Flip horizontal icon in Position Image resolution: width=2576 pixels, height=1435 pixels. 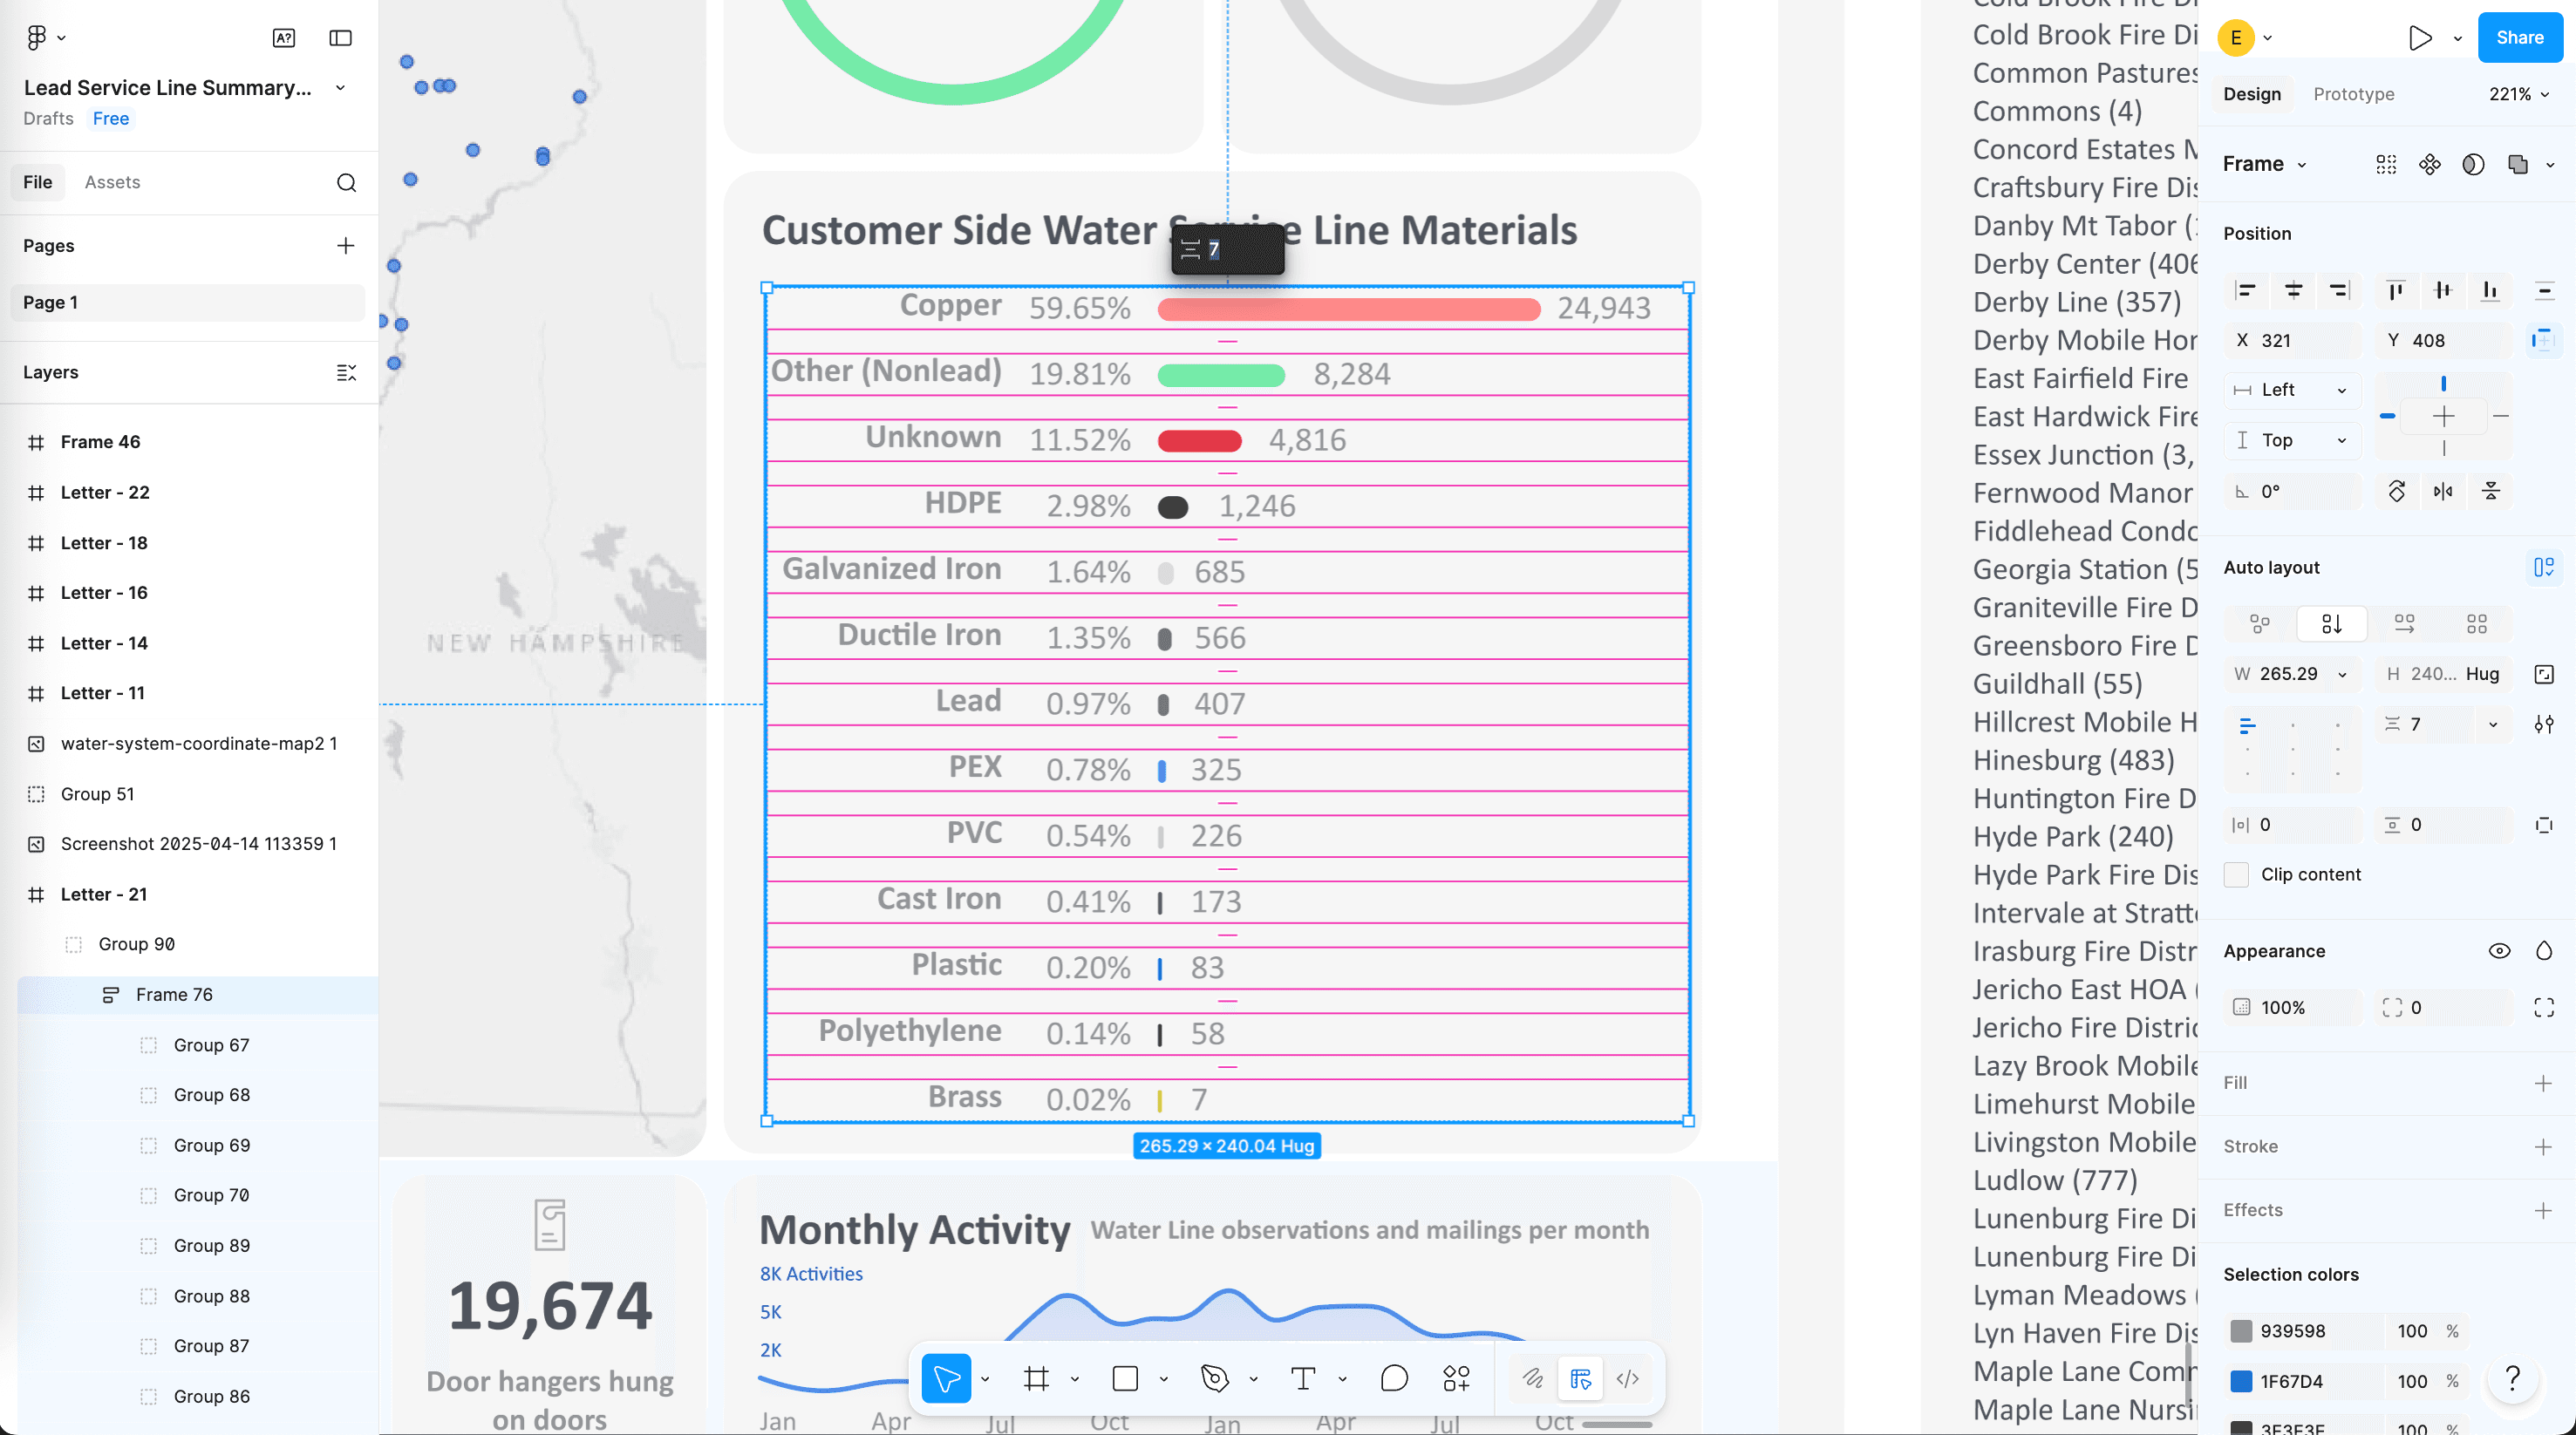pos(2443,491)
